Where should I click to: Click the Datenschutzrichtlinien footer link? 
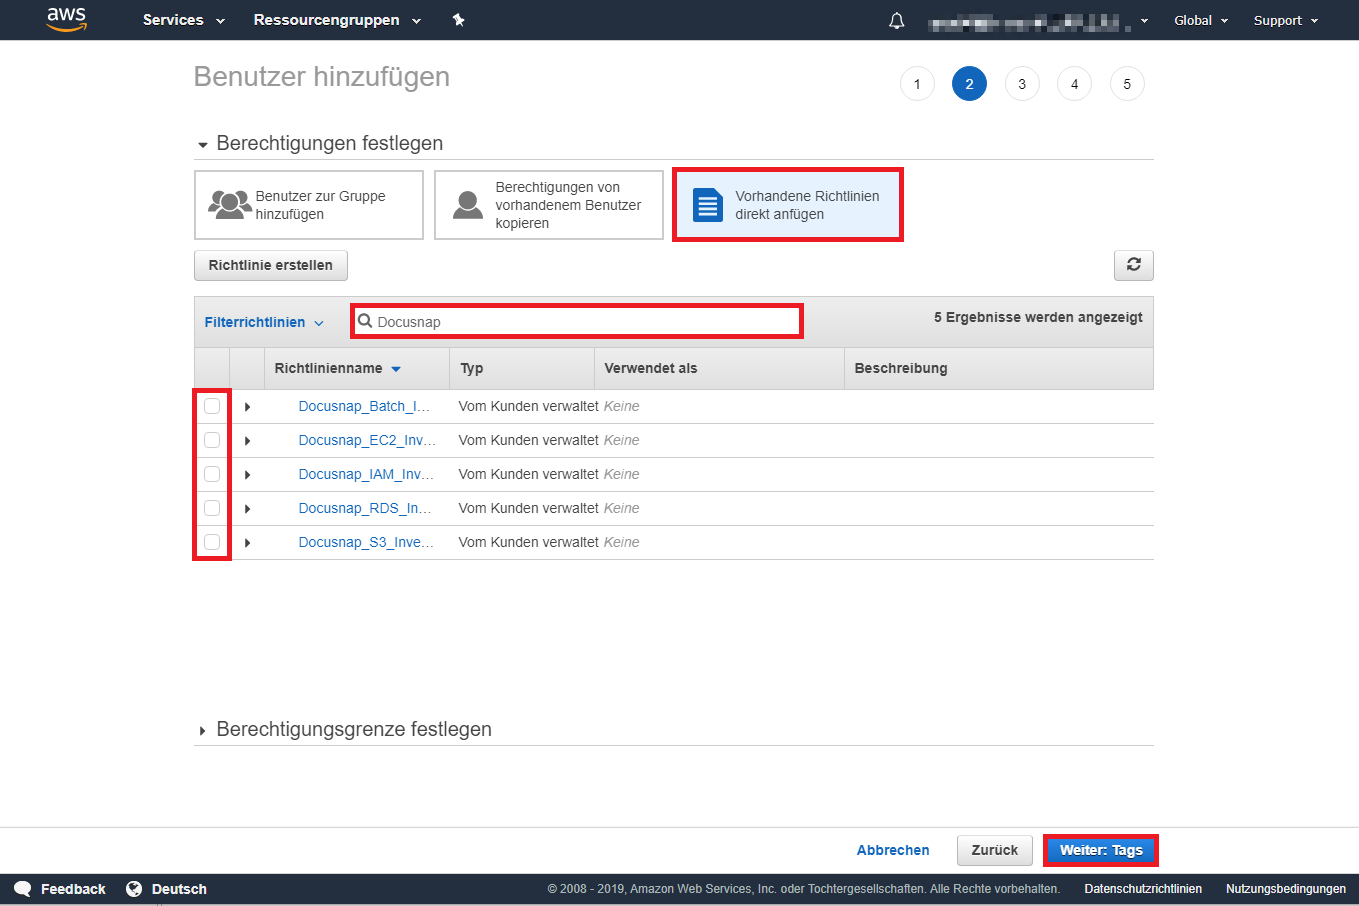1143,889
